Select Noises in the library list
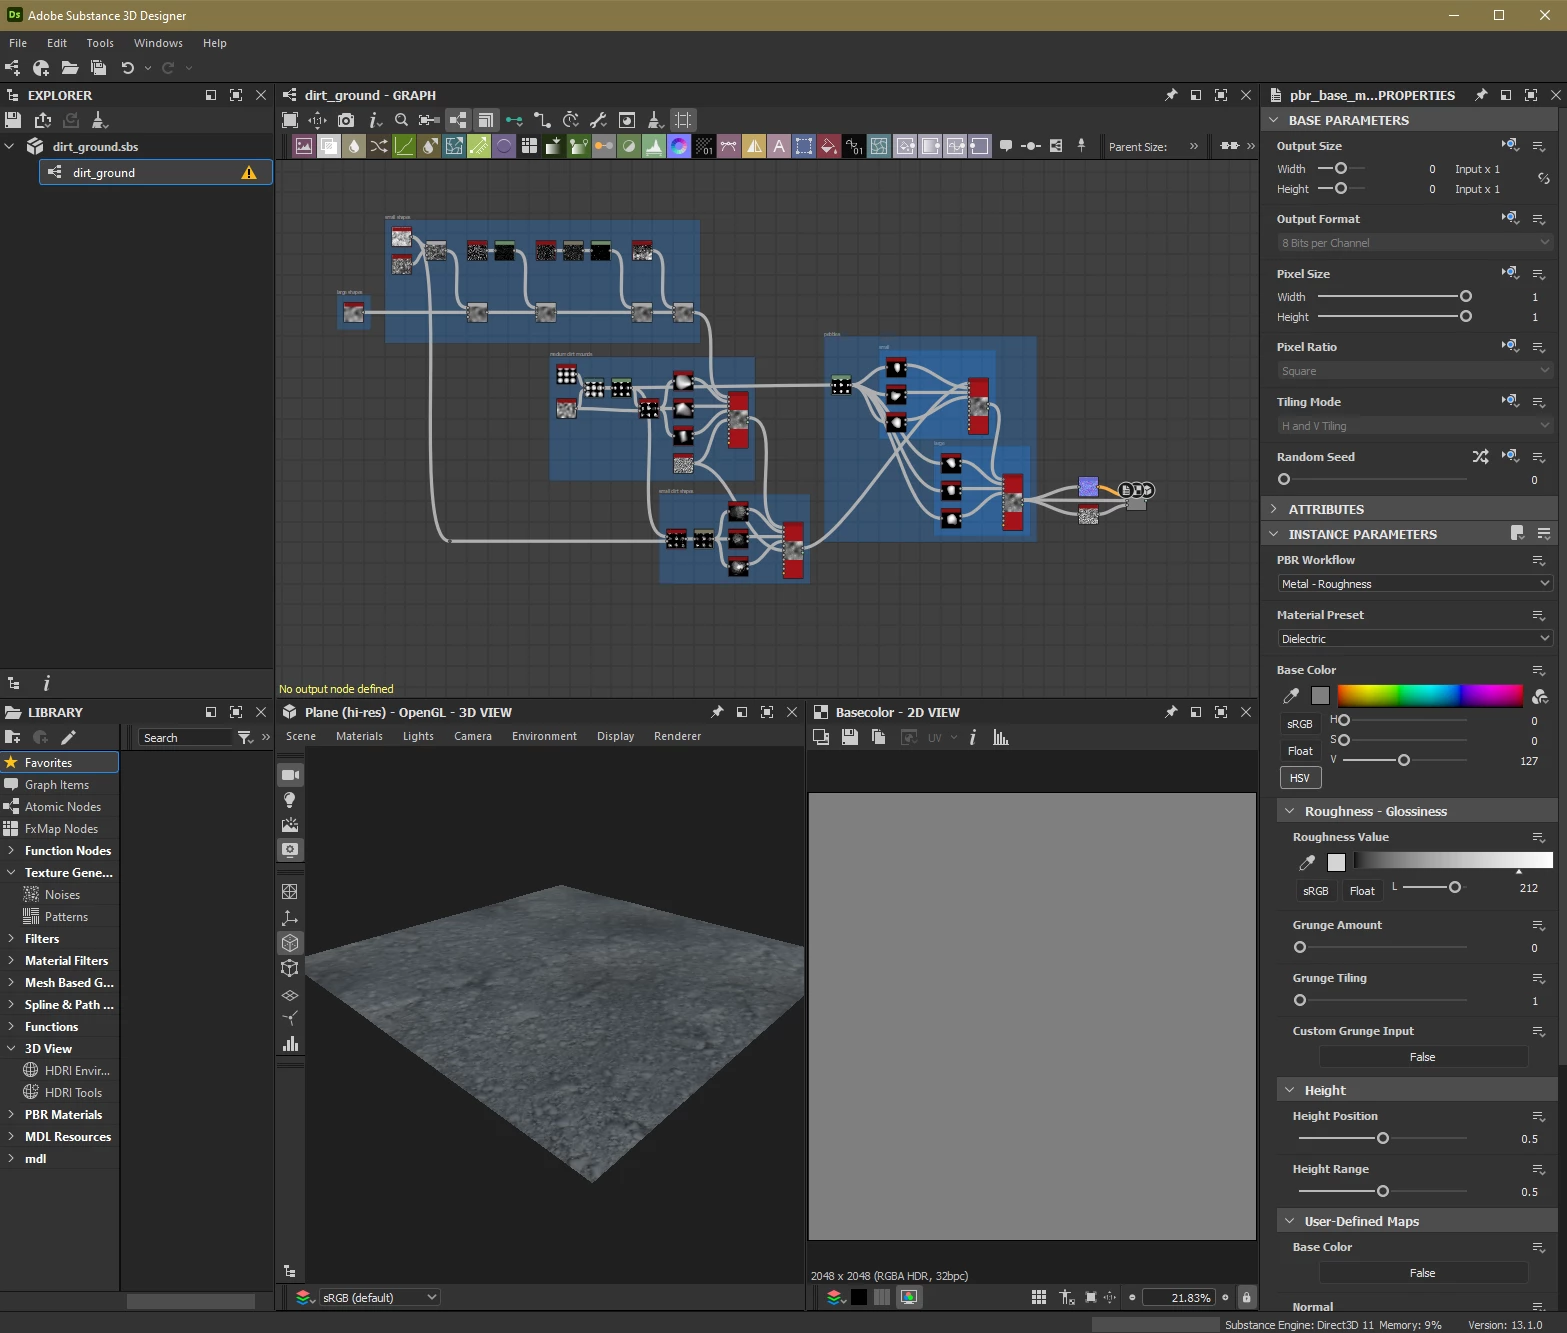Viewport: 1567px width, 1333px height. [x=62, y=895]
